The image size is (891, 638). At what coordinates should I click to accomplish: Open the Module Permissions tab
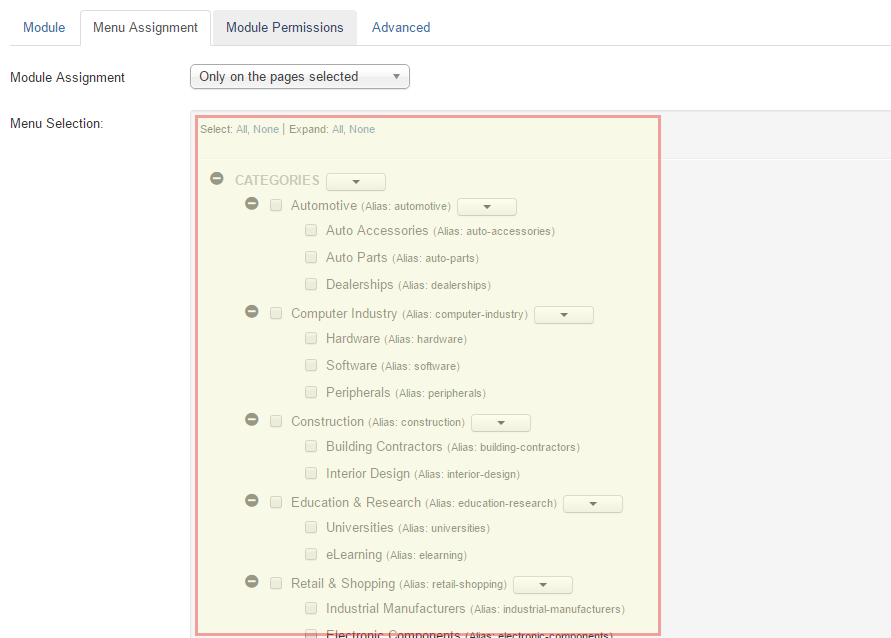pos(285,27)
